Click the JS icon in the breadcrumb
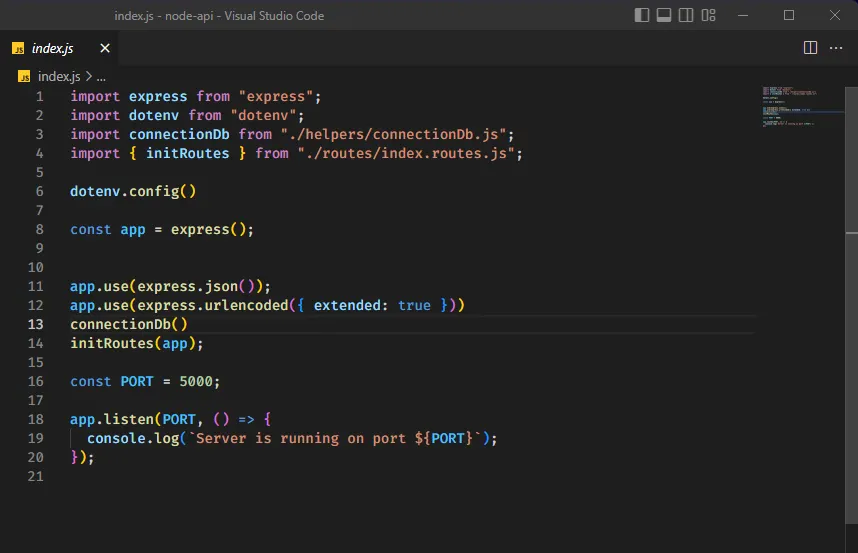 (24, 77)
